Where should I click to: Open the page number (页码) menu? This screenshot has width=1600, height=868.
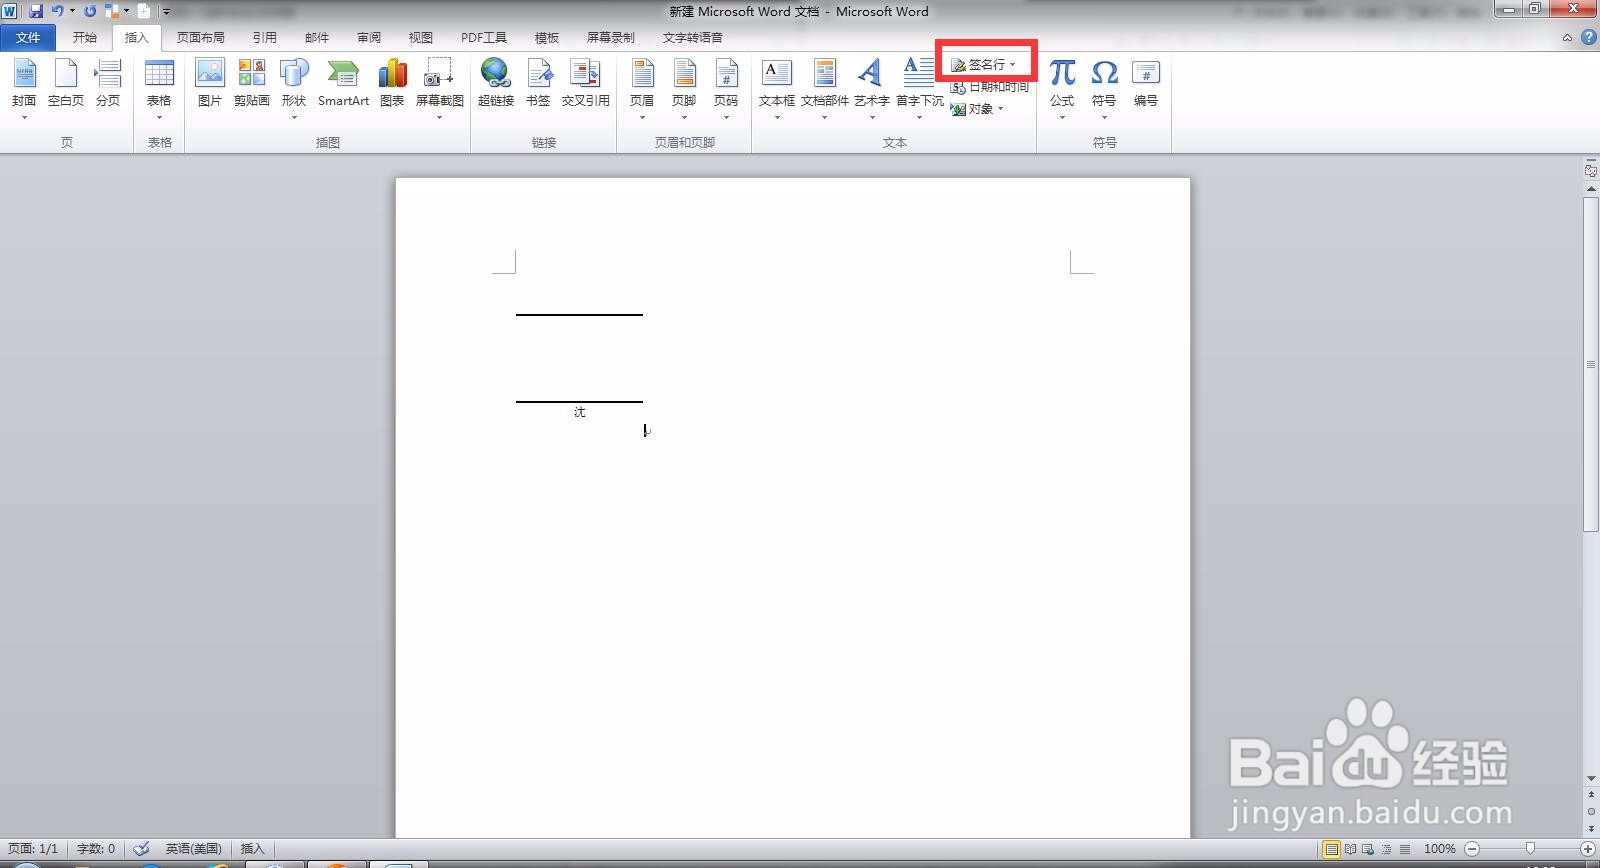(726, 89)
